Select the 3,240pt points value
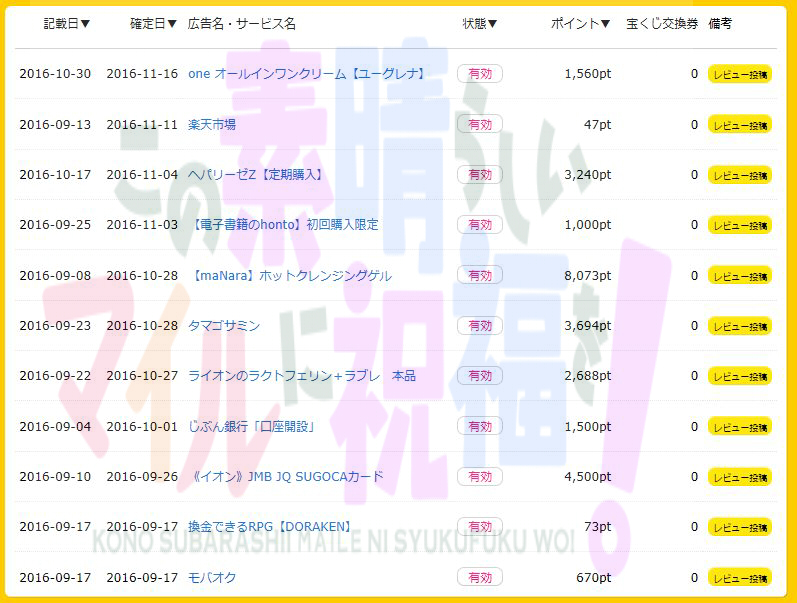This screenshot has height=603, width=797. (x=588, y=175)
